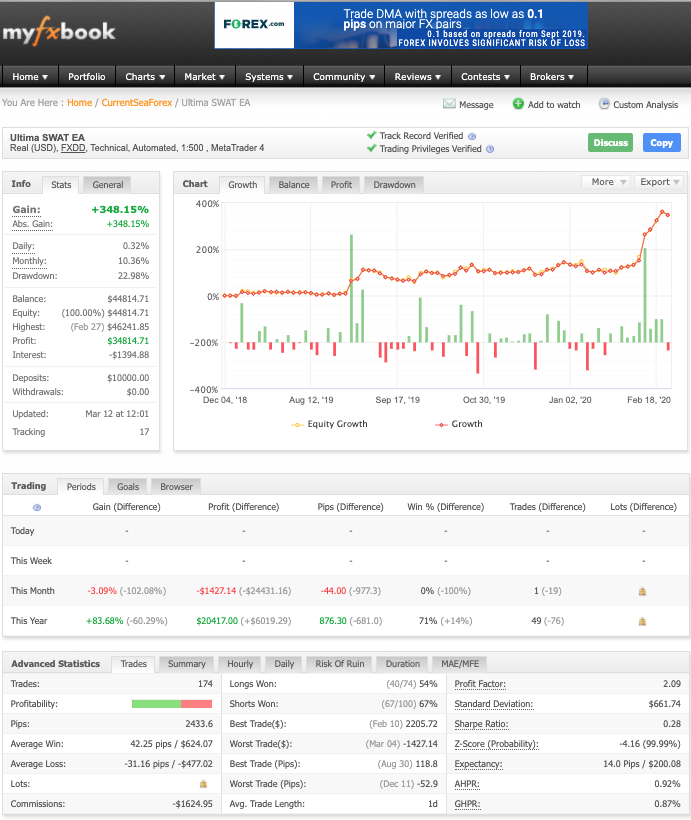Switch to the Stats tab

61,185
